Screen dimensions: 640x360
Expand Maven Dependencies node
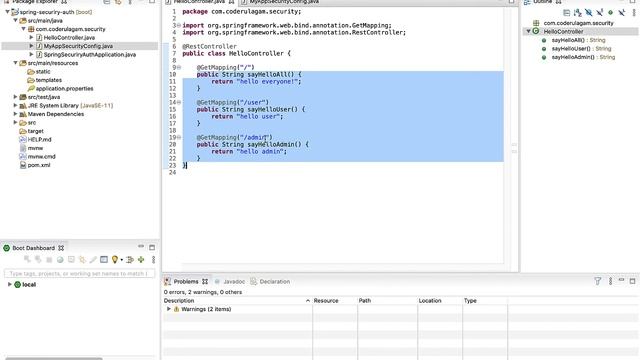point(16,114)
